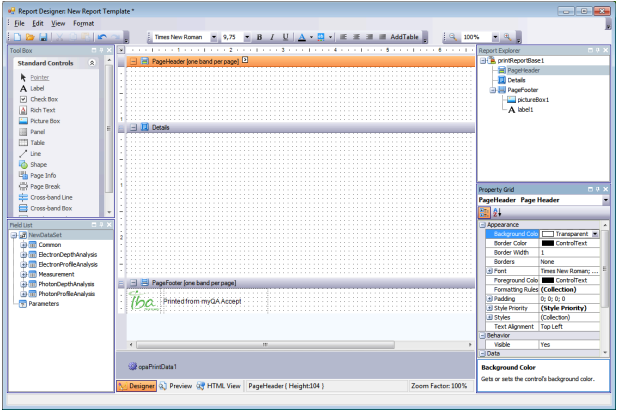Pick the Picture Box control
The height and width of the screenshot is (413, 618).
44,121
